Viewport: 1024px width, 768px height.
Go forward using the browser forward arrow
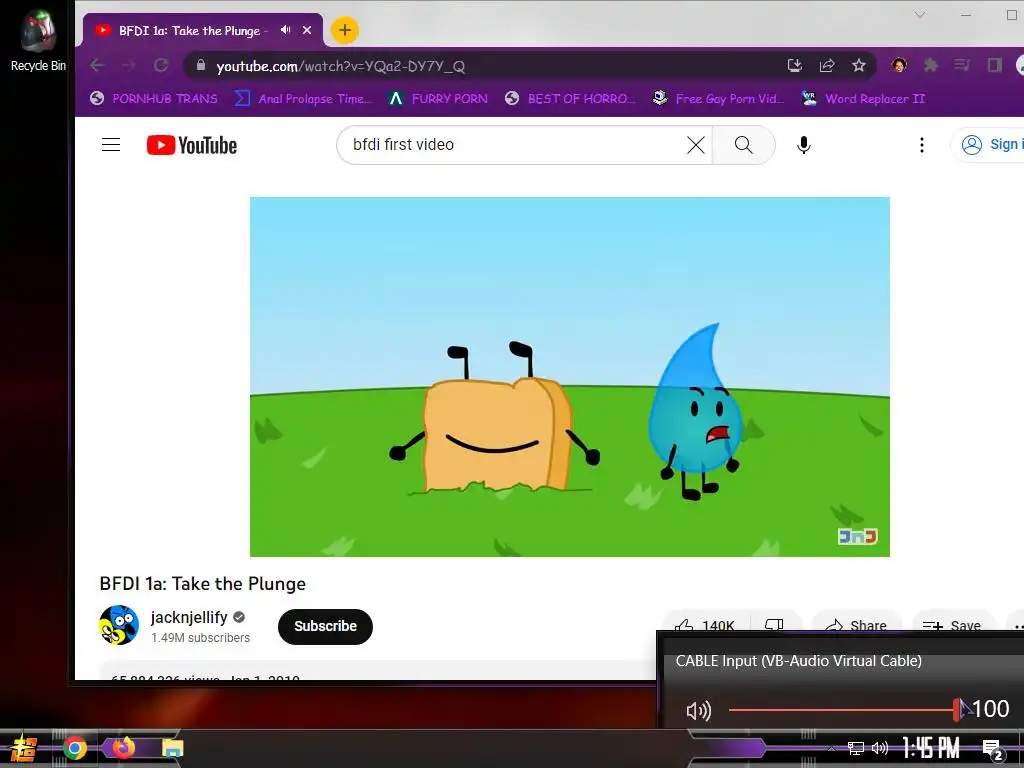129,65
